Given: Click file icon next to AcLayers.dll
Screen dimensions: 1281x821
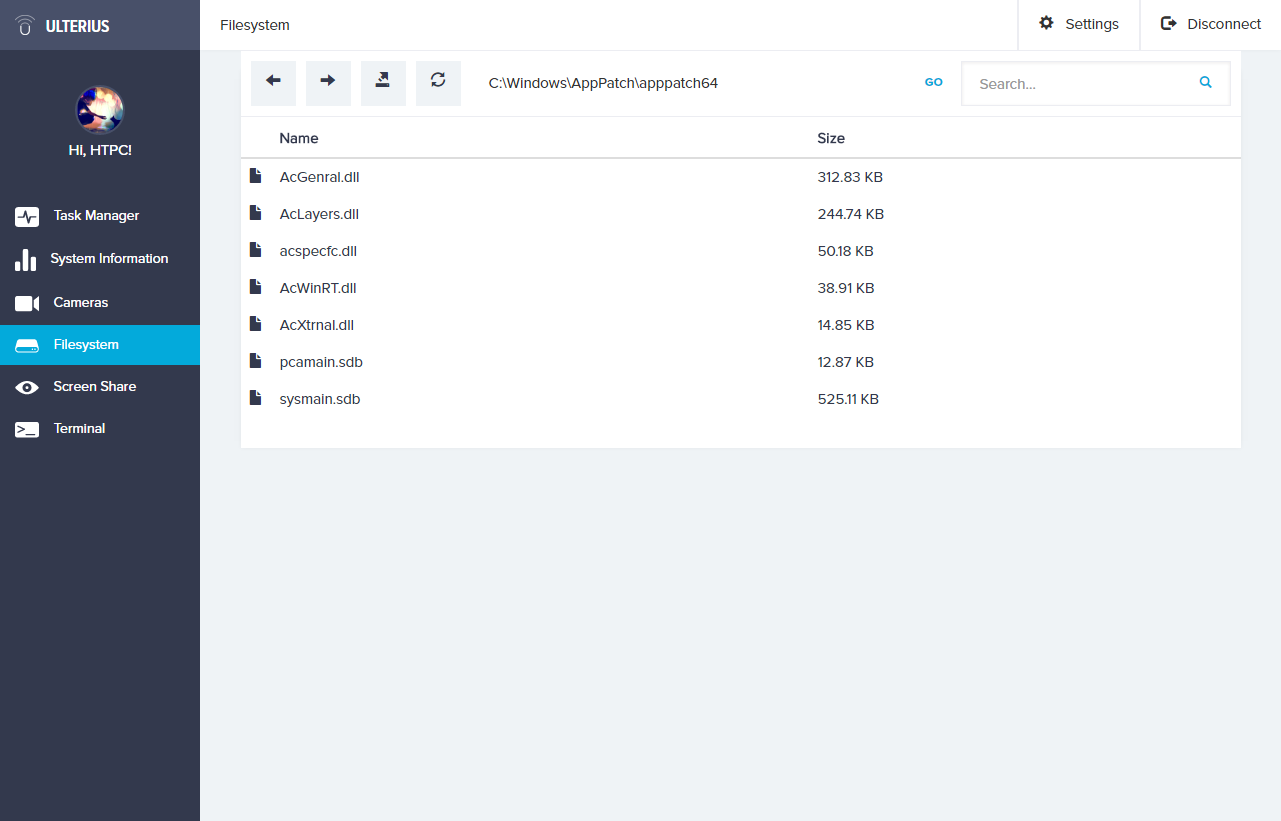Looking at the screenshot, I should coord(255,213).
